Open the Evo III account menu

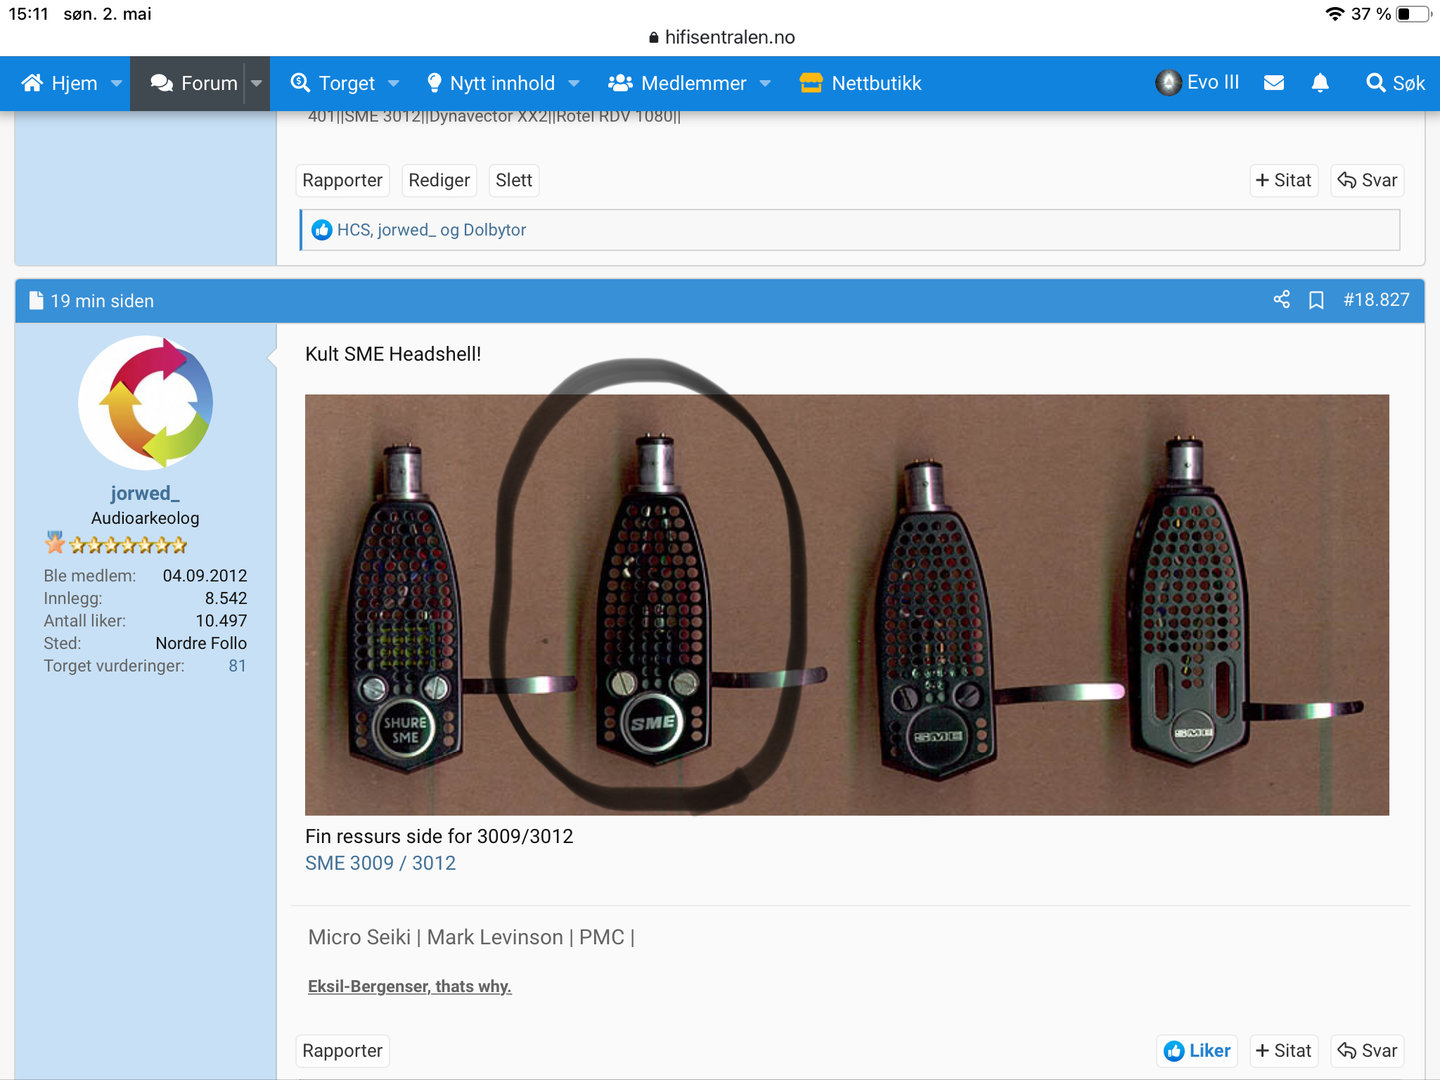tap(1197, 82)
